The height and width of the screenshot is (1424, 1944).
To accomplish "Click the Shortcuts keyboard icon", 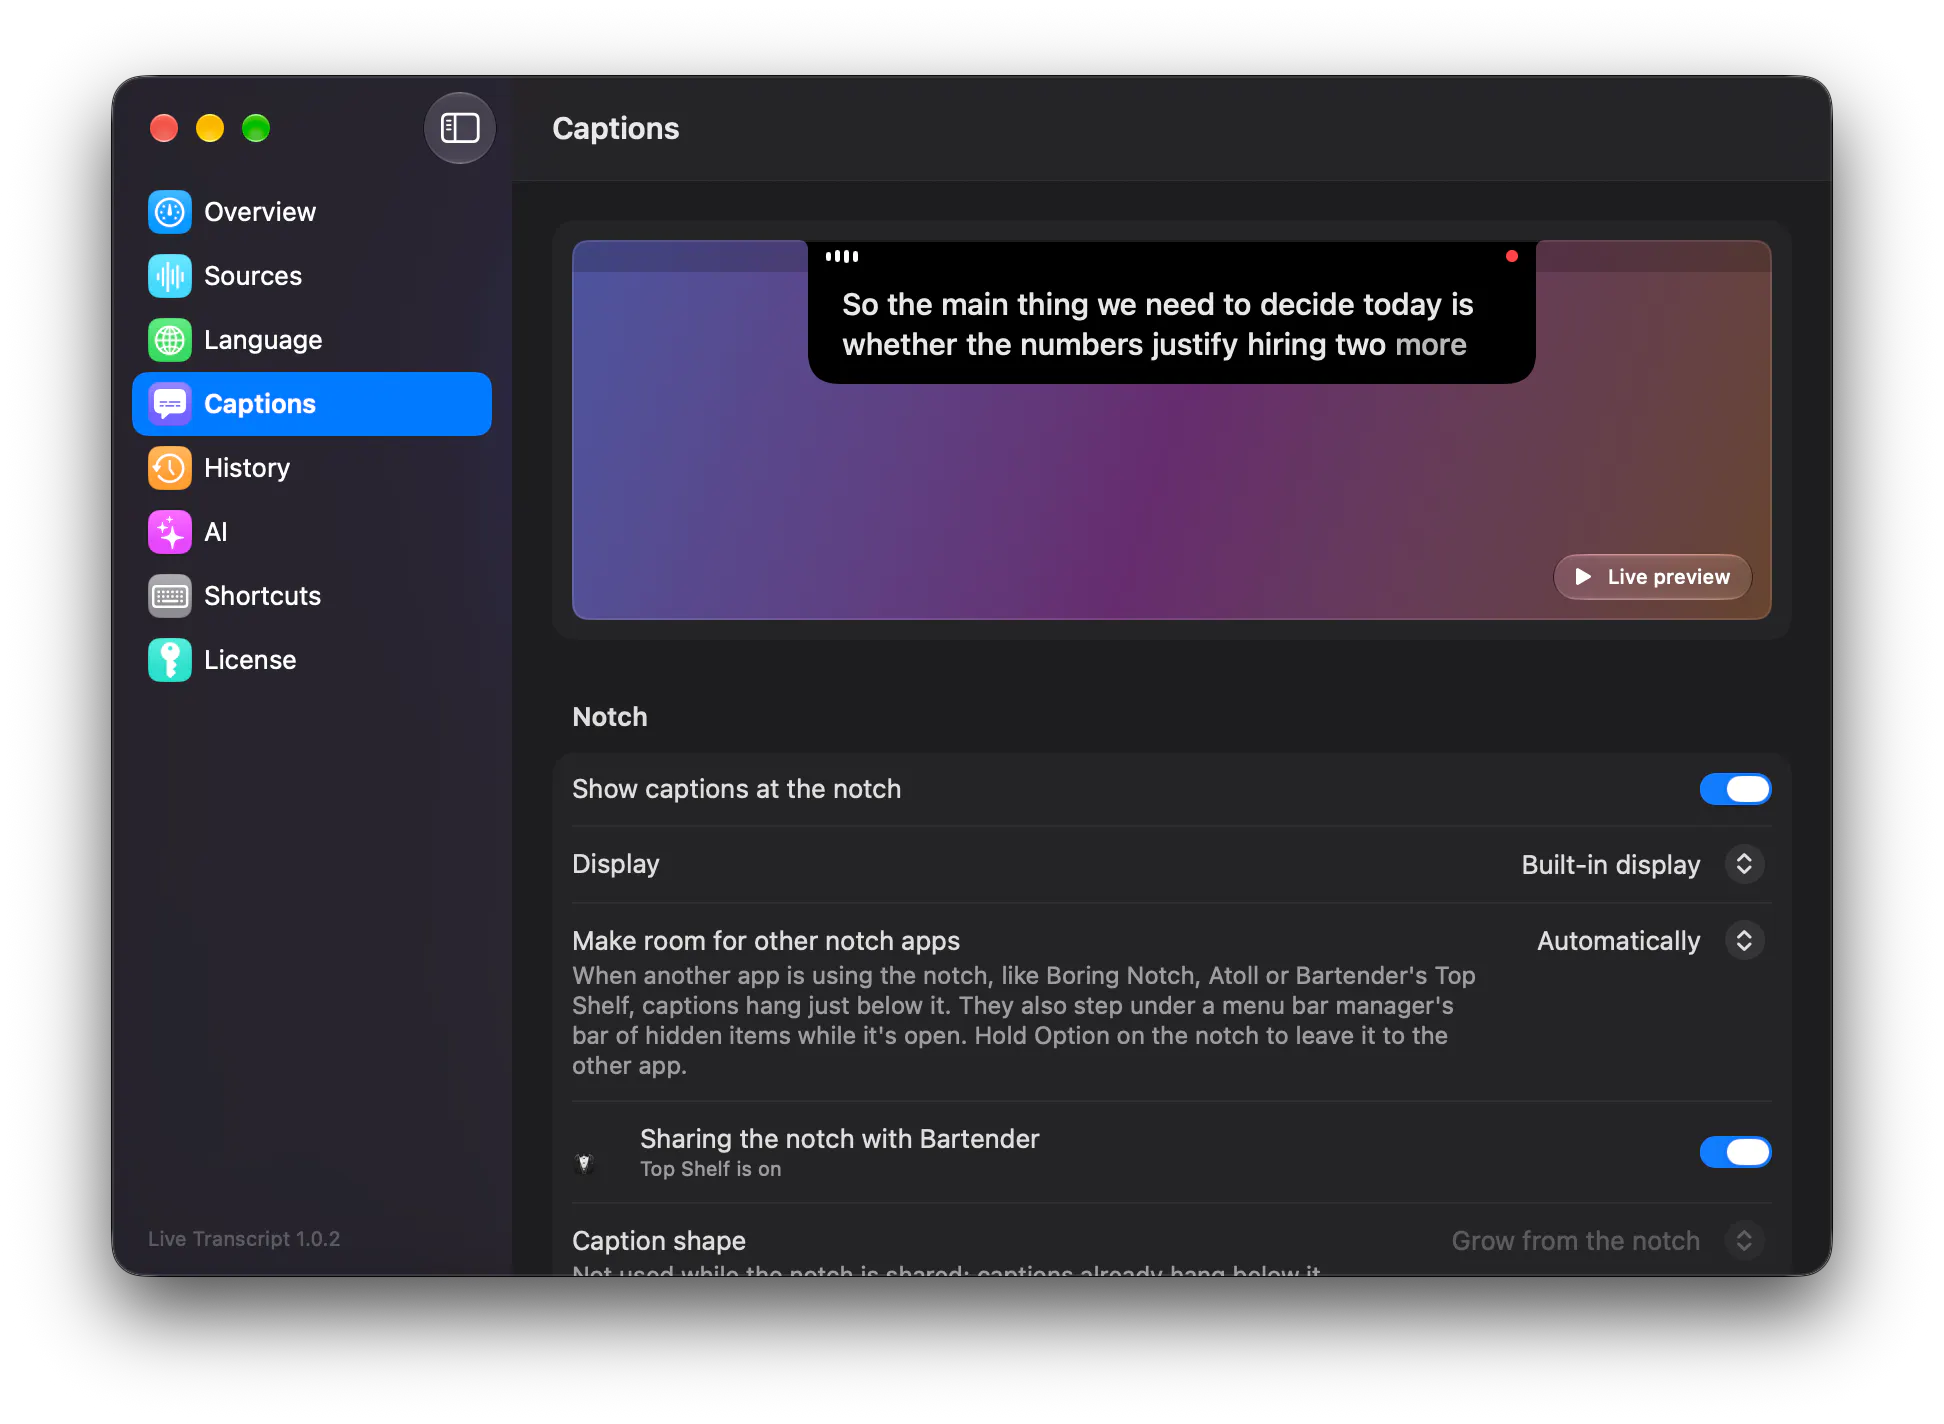I will tap(169, 596).
